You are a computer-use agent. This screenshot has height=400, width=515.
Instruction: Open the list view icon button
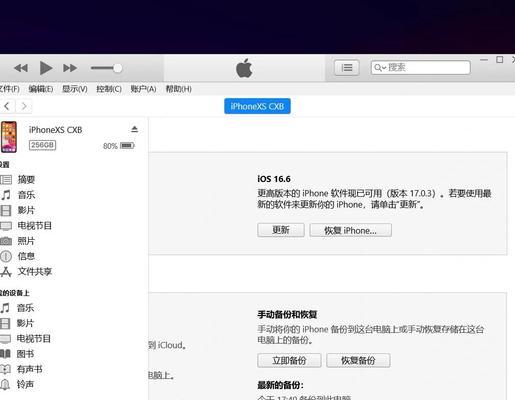click(x=347, y=68)
